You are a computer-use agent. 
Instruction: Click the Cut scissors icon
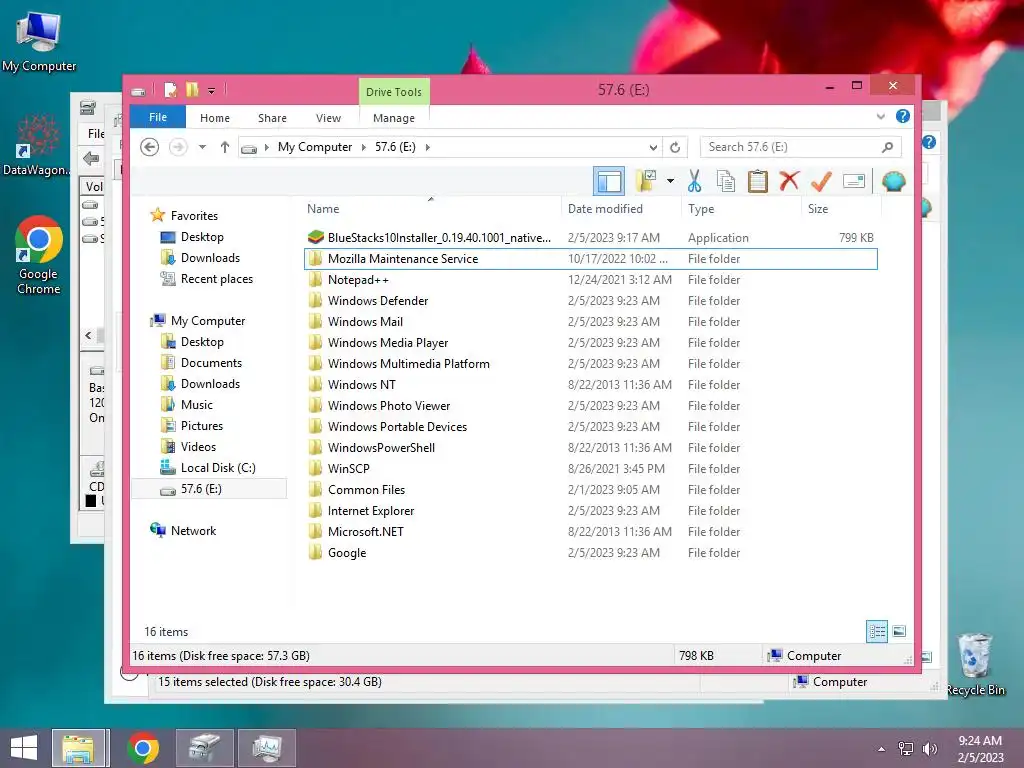click(x=694, y=181)
